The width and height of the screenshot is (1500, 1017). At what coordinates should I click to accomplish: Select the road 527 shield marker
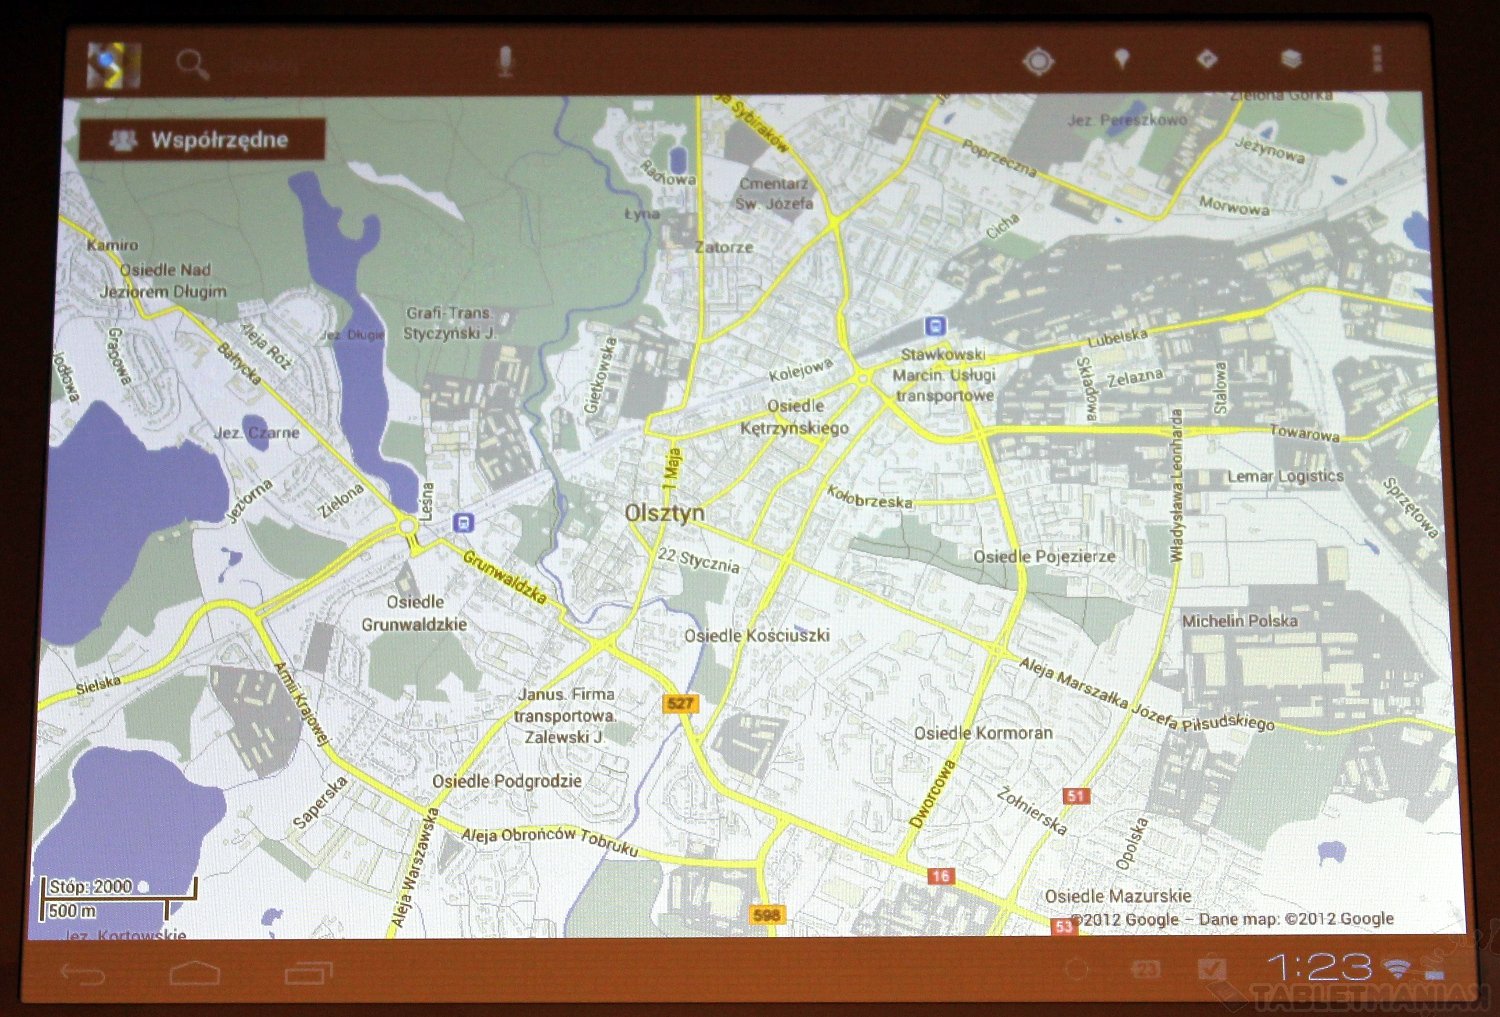pyautogui.click(x=680, y=703)
